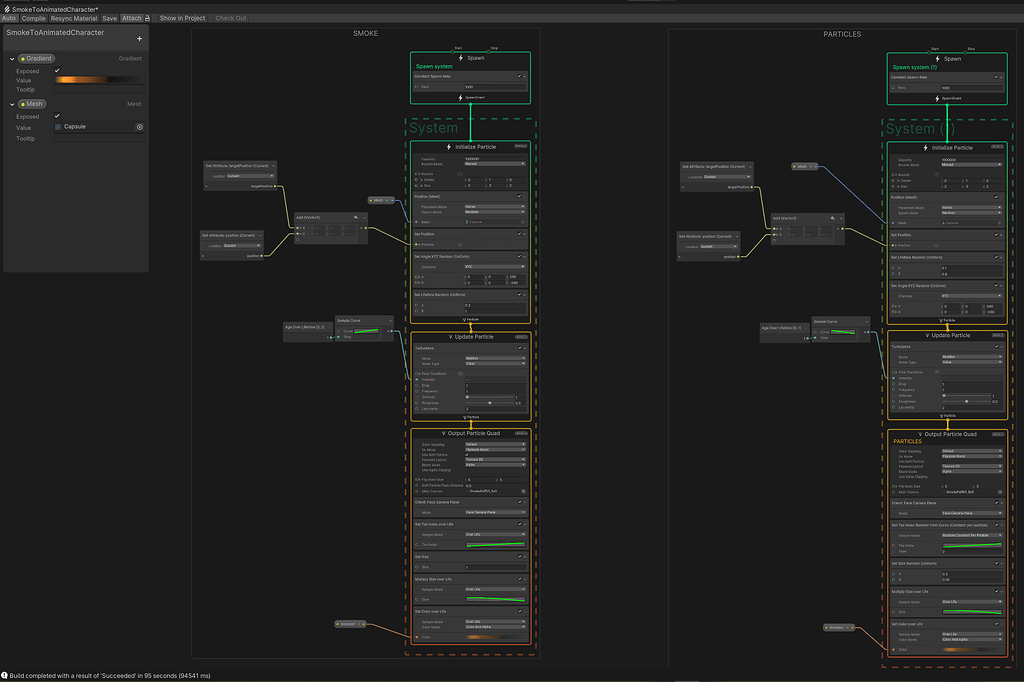Screen dimensions: 1024x682
Task: Open the Bounds Mode dropdown in Initialize Particle
Action: point(495,164)
